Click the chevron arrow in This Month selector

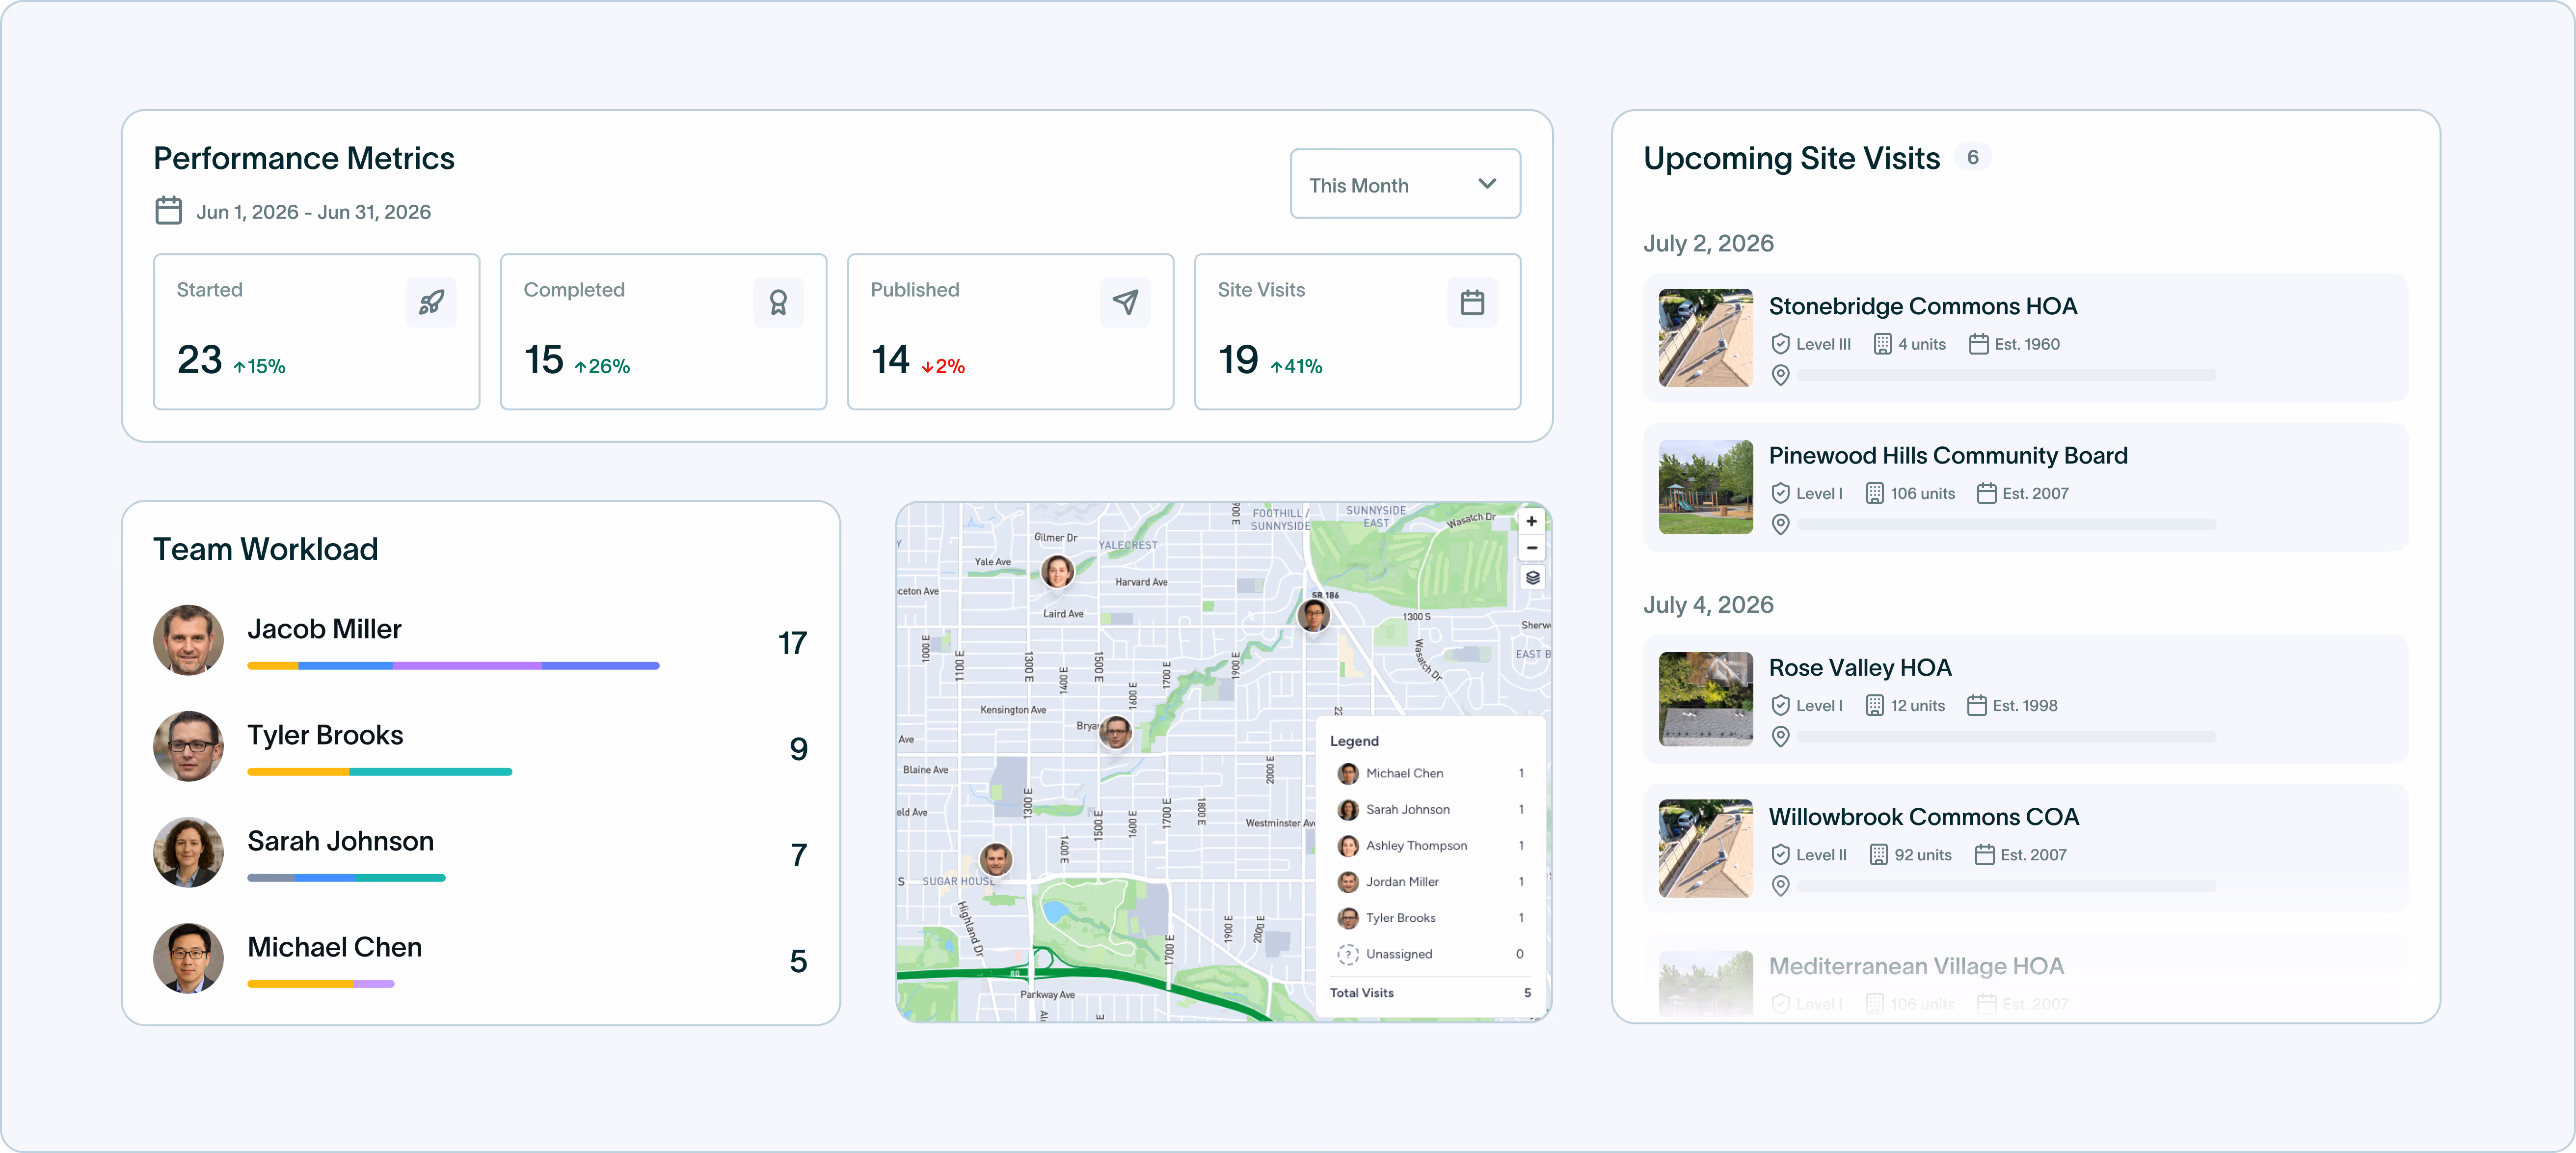(x=1487, y=184)
